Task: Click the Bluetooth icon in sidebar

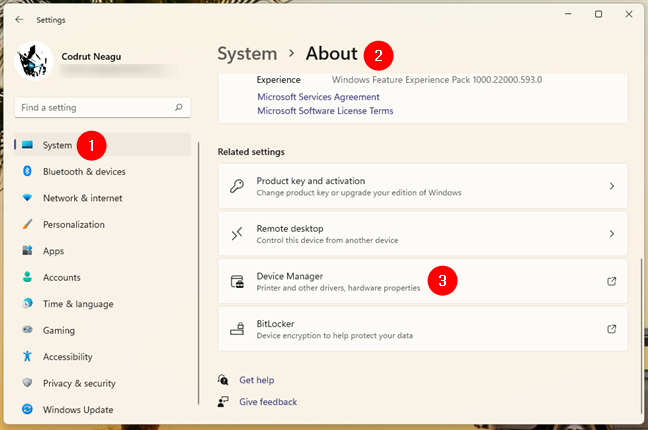Action: coord(27,171)
